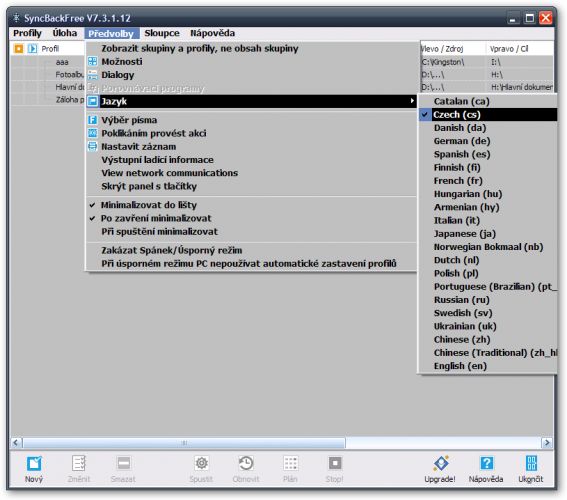Click the Spustit gear toolbar icon
This screenshot has height=500, width=567.
pyautogui.click(x=201, y=463)
